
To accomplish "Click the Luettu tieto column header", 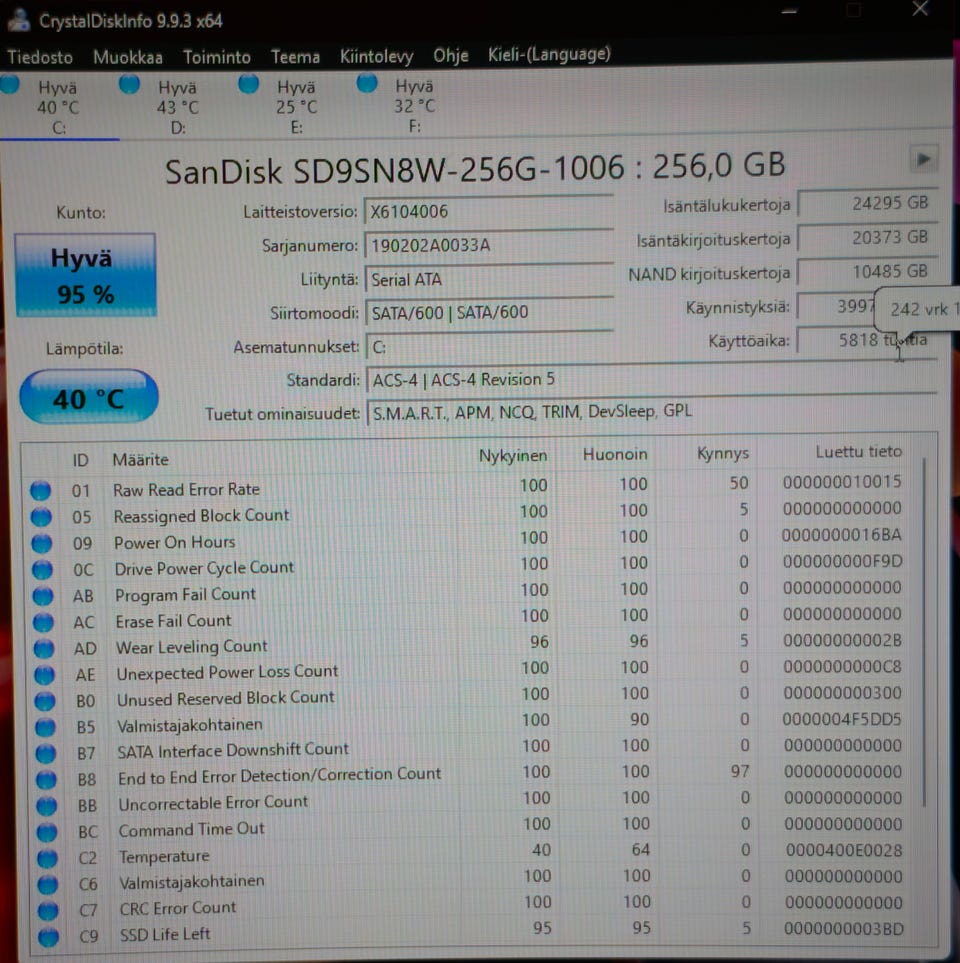I will click(x=859, y=452).
